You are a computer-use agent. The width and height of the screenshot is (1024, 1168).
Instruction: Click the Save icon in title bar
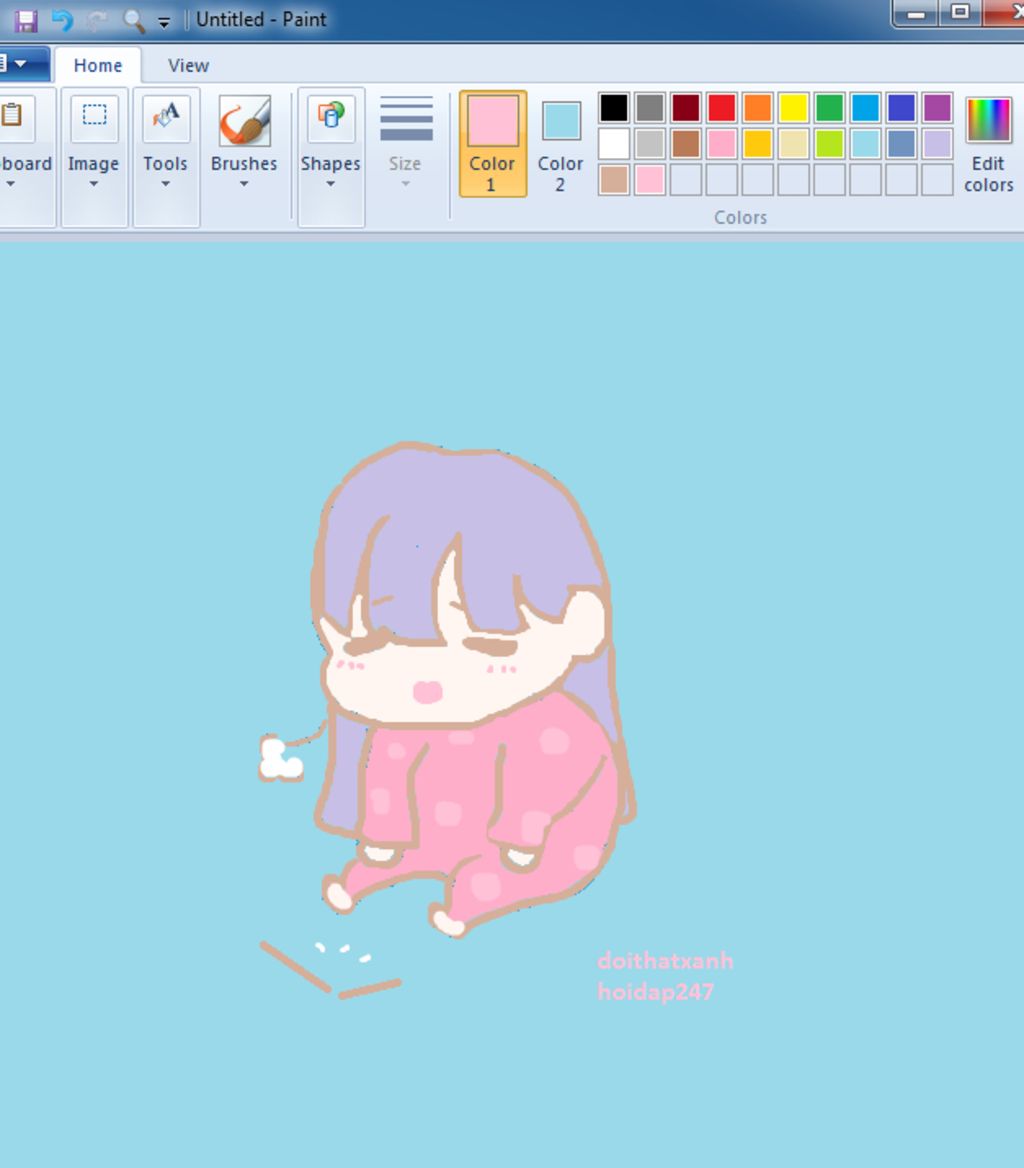point(26,20)
